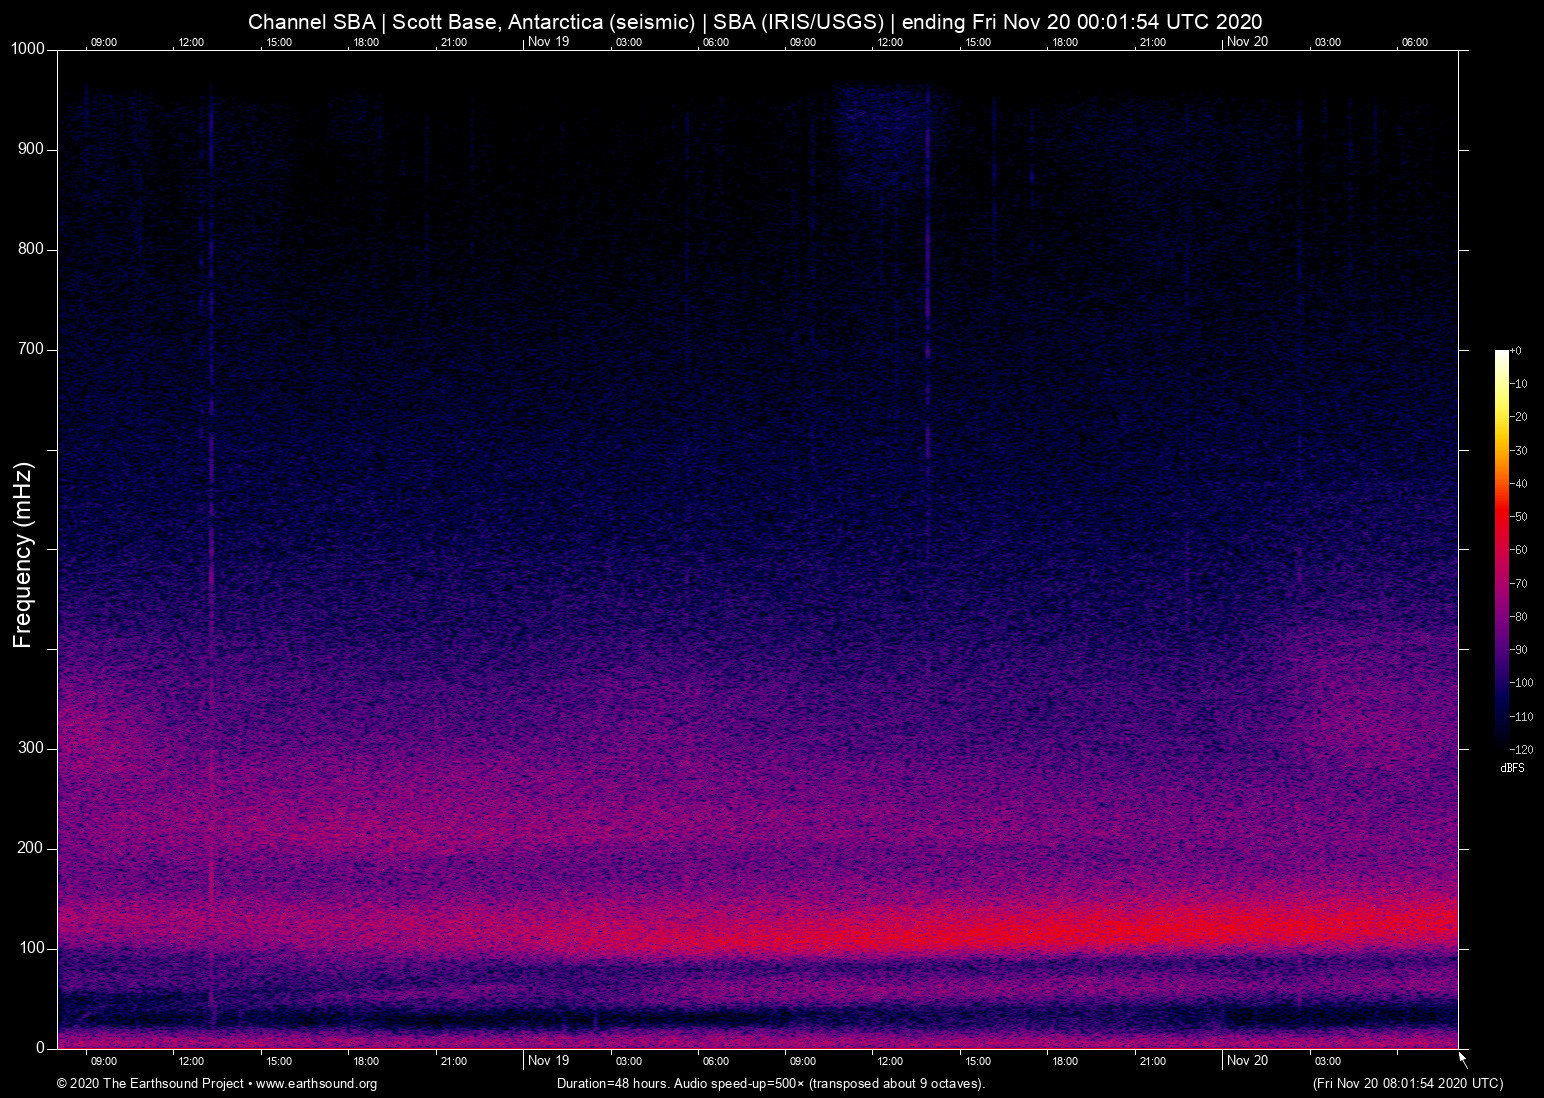Click the www.earthsound.org copyright text
The width and height of the screenshot is (1544, 1098).
click(216, 1084)
